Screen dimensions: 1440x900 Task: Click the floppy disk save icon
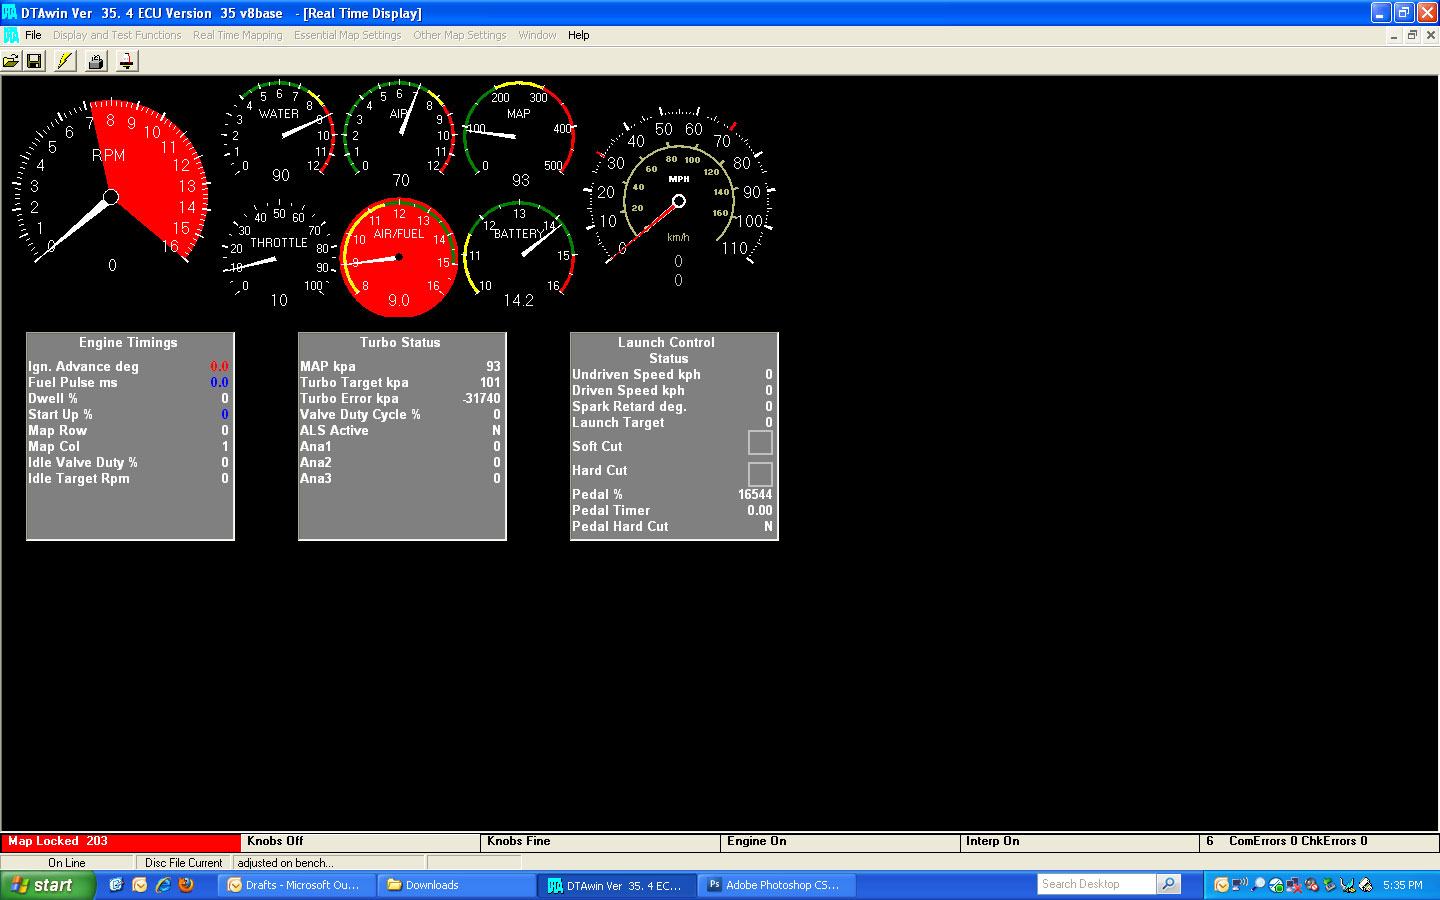coord(34,61)
